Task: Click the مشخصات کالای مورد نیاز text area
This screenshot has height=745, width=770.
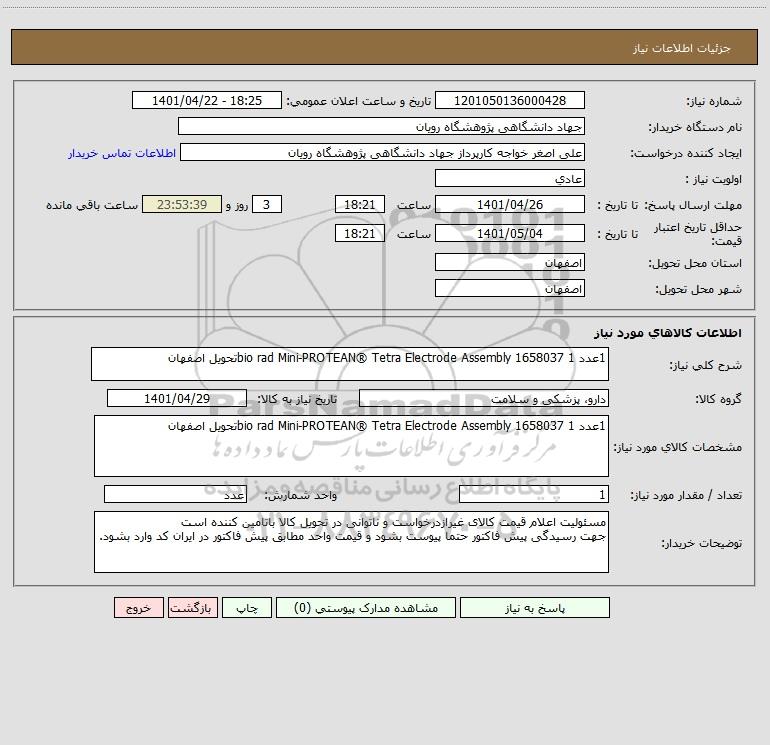Action: (351, 446)
